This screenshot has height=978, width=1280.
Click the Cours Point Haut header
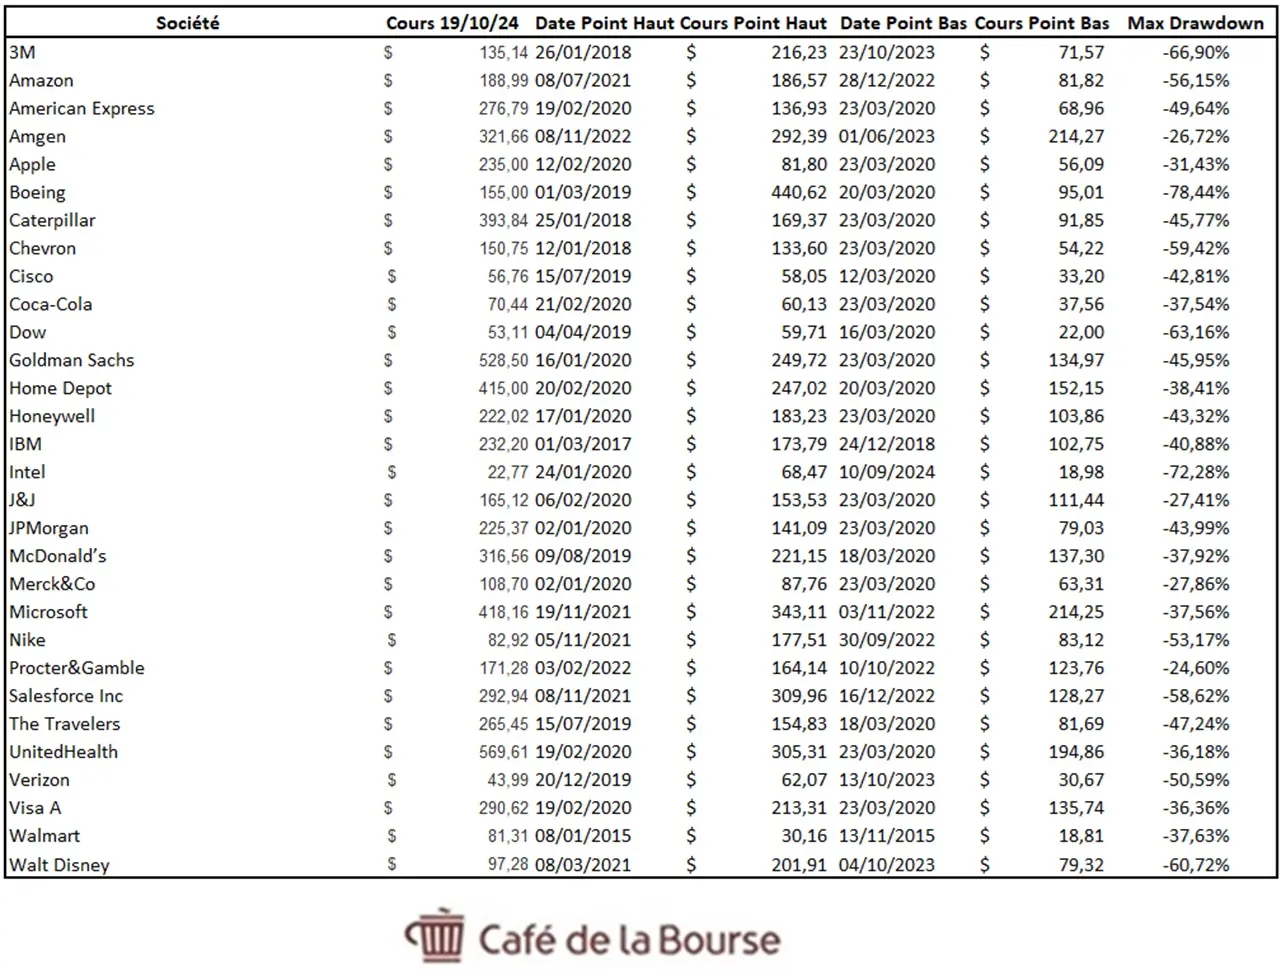point(754,23)
